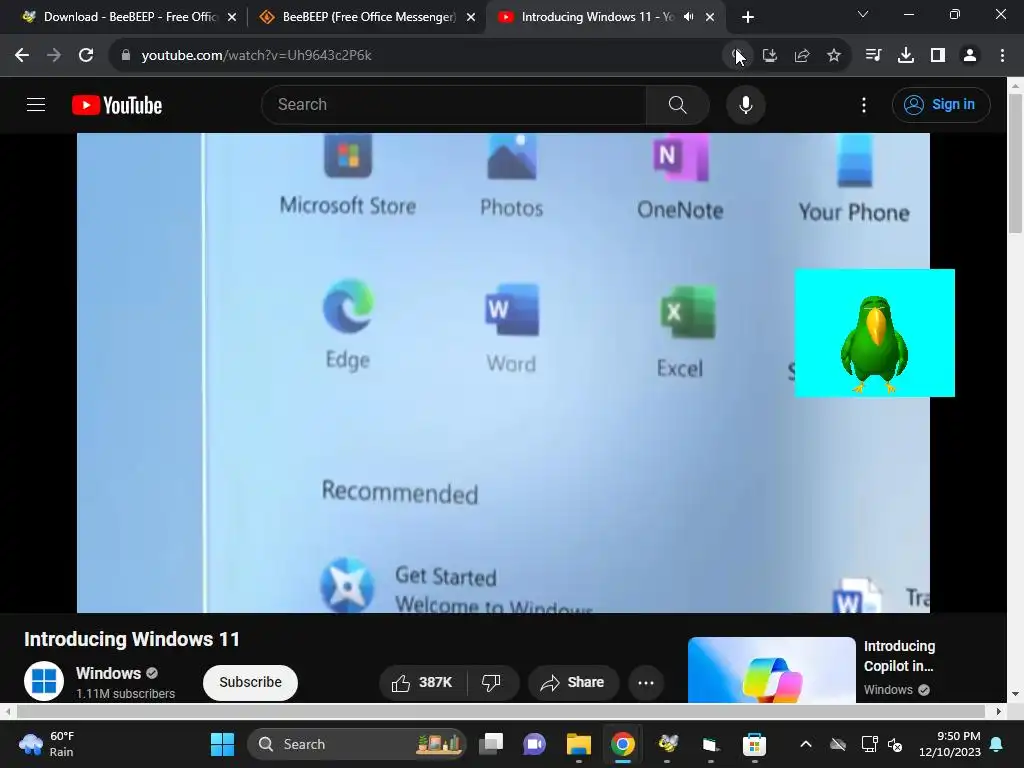Open the Windows channel name link
This screenshot has height=768, width=1024.
(108, 673)
